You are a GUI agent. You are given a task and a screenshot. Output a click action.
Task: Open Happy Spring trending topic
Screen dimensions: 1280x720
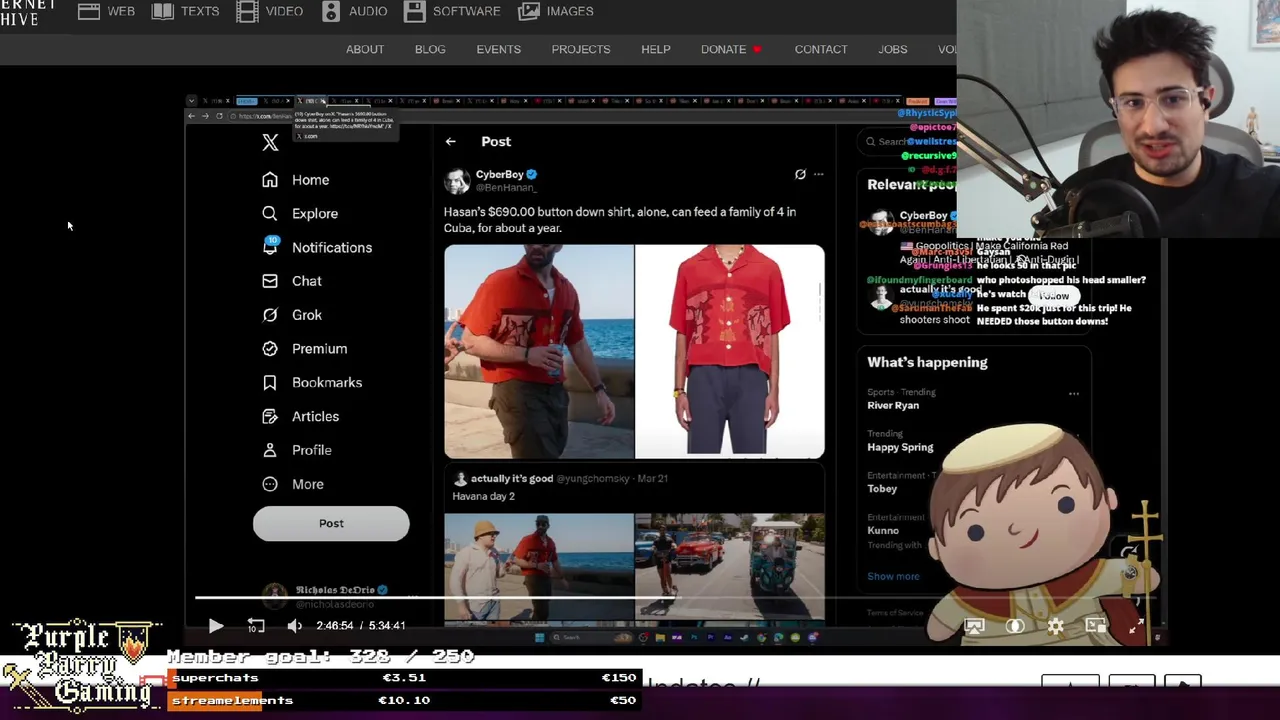coord(900,447)
